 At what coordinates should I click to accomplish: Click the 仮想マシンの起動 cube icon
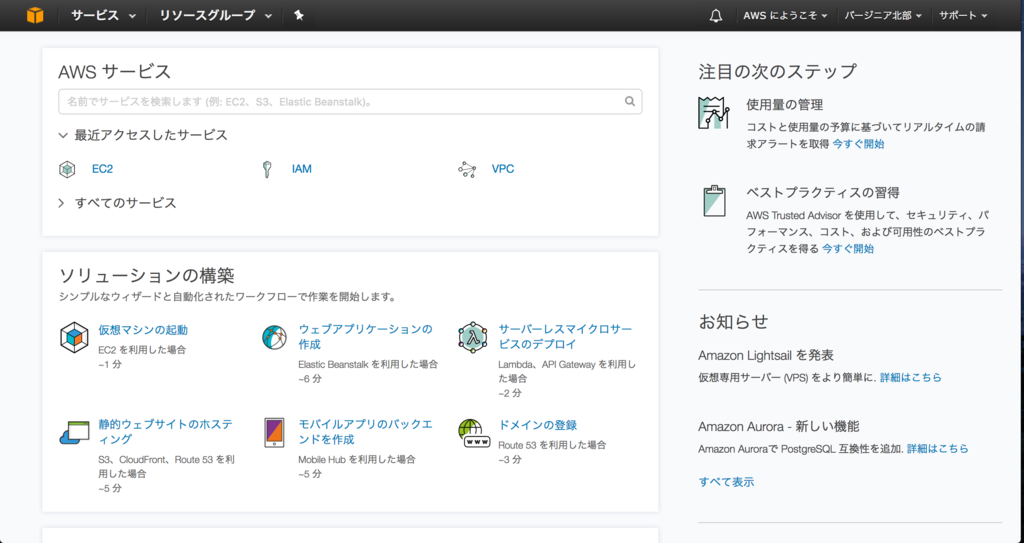point(74,338)
